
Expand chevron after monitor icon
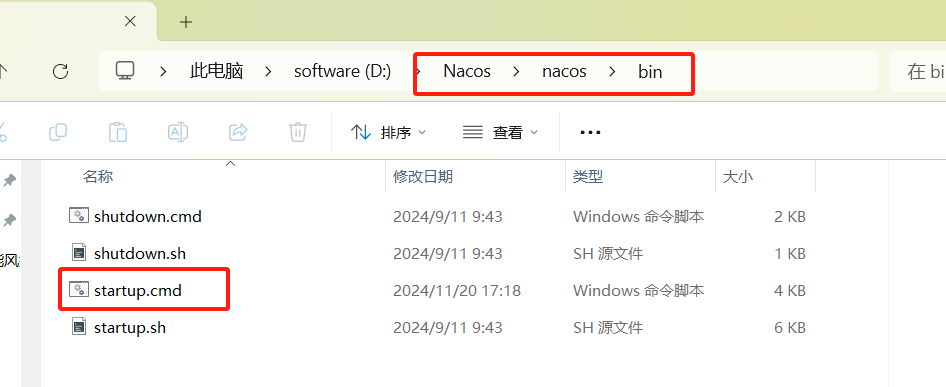pos(163,71)
